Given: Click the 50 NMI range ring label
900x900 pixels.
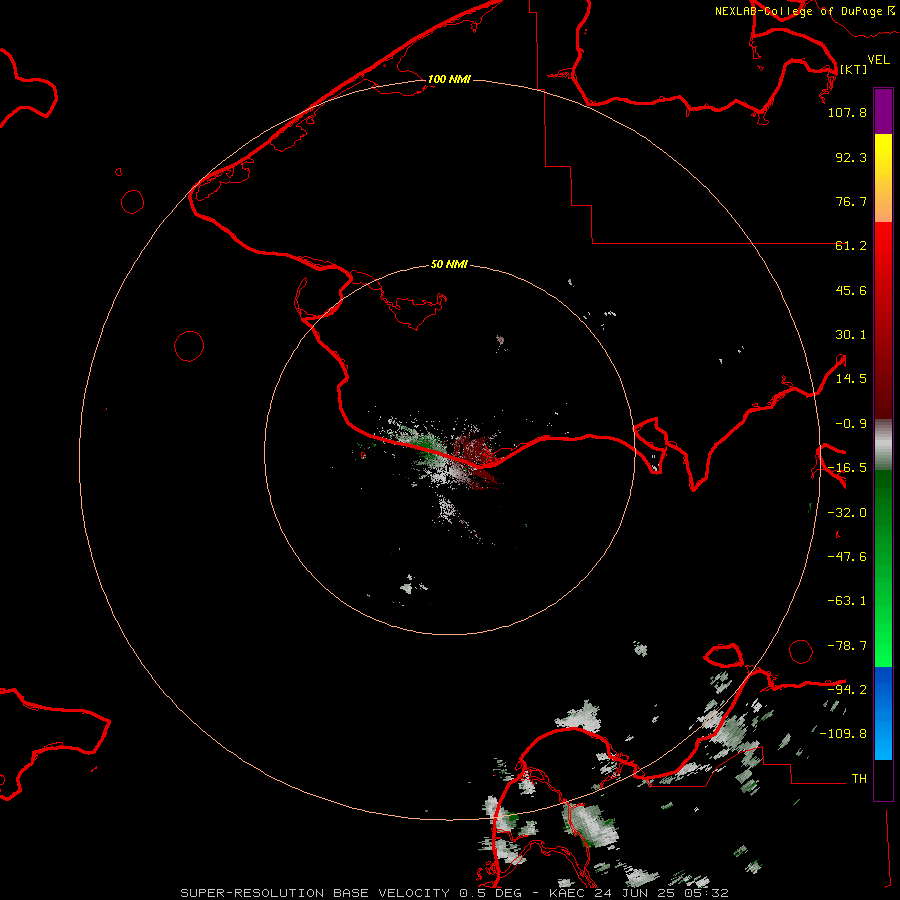Looking at the screenshot, I should 449,264.
